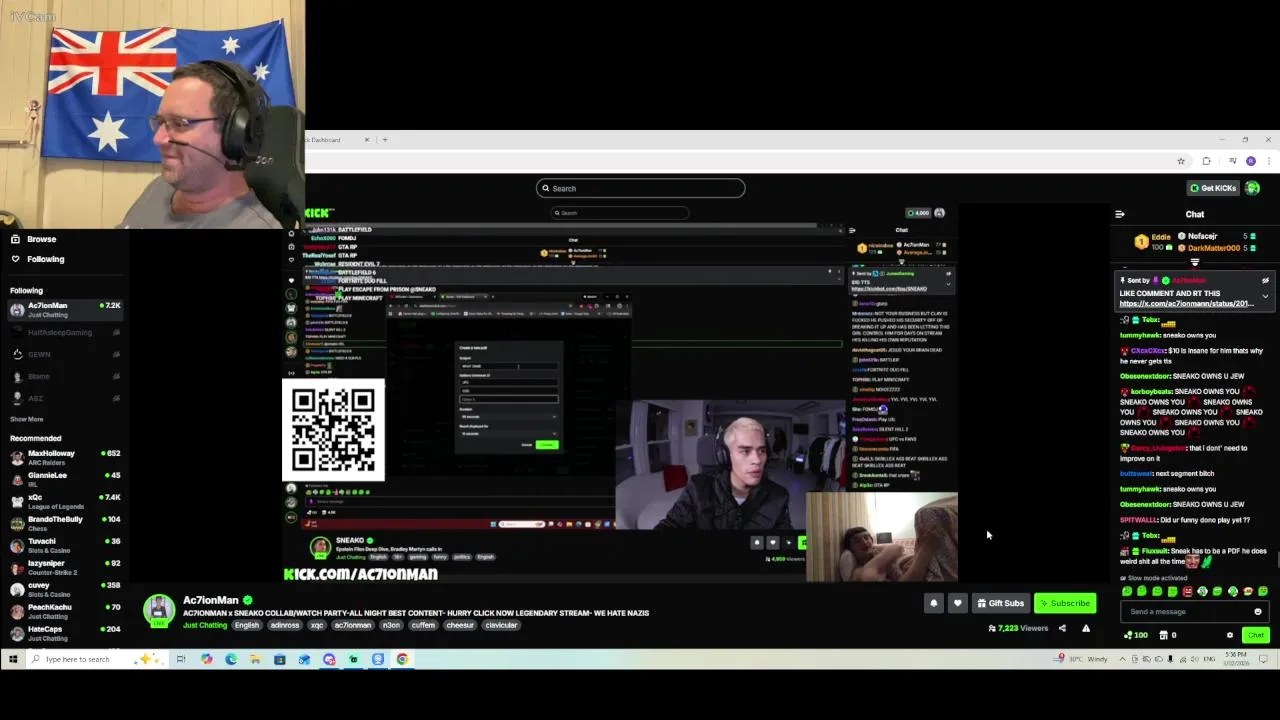The image size is (1280, 720).
Task: Follow the channel with heart button
Action: point(958,603)
